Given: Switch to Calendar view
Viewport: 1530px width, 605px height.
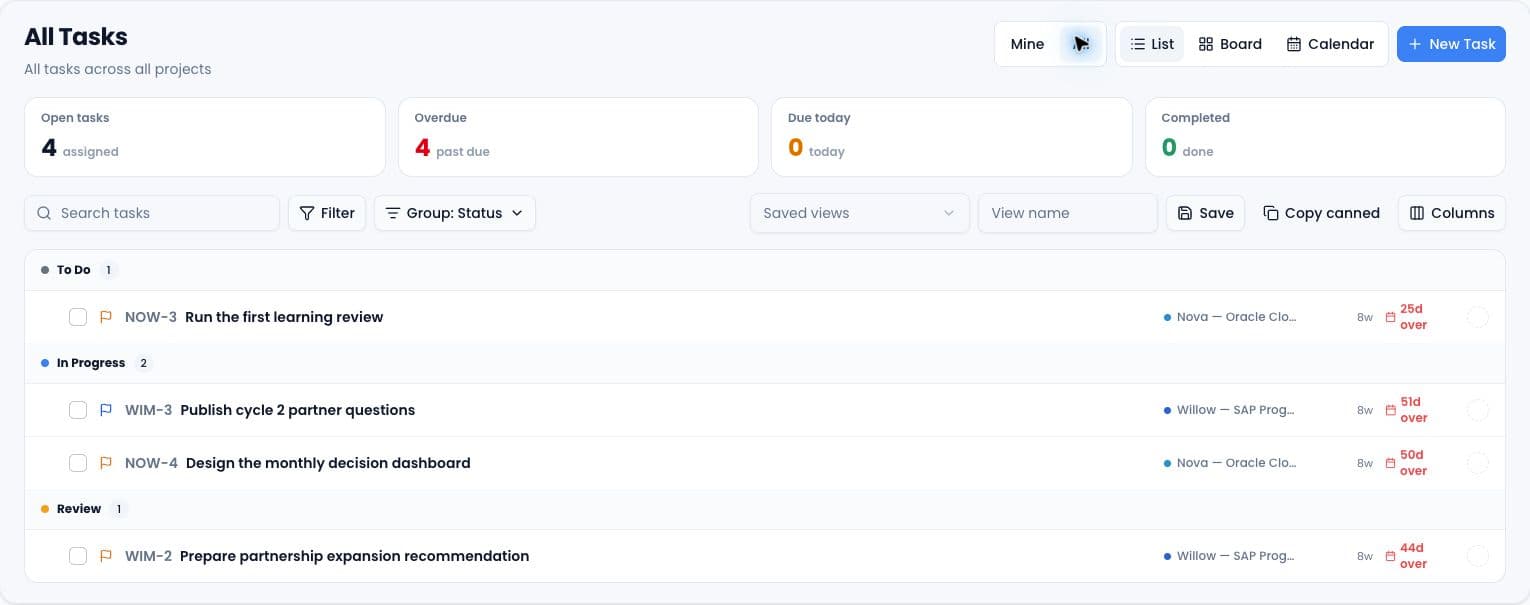Looking at the screenshot, I should coord(1330,44).
